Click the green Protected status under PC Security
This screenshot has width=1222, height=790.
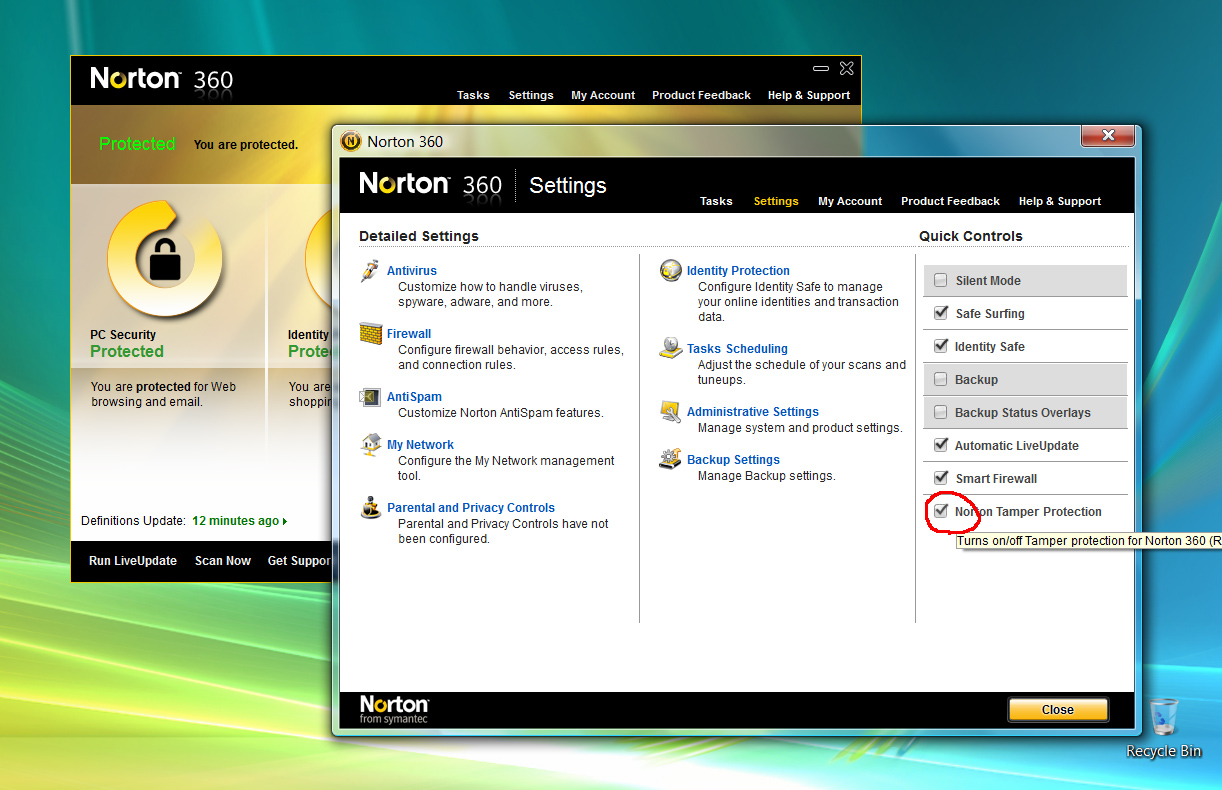coord(127,352)
